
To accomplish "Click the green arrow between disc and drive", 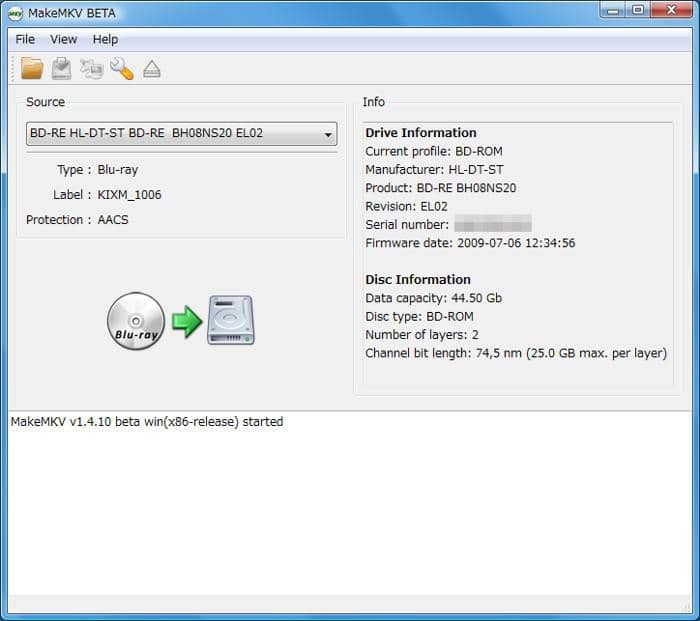I will [187, 321].
